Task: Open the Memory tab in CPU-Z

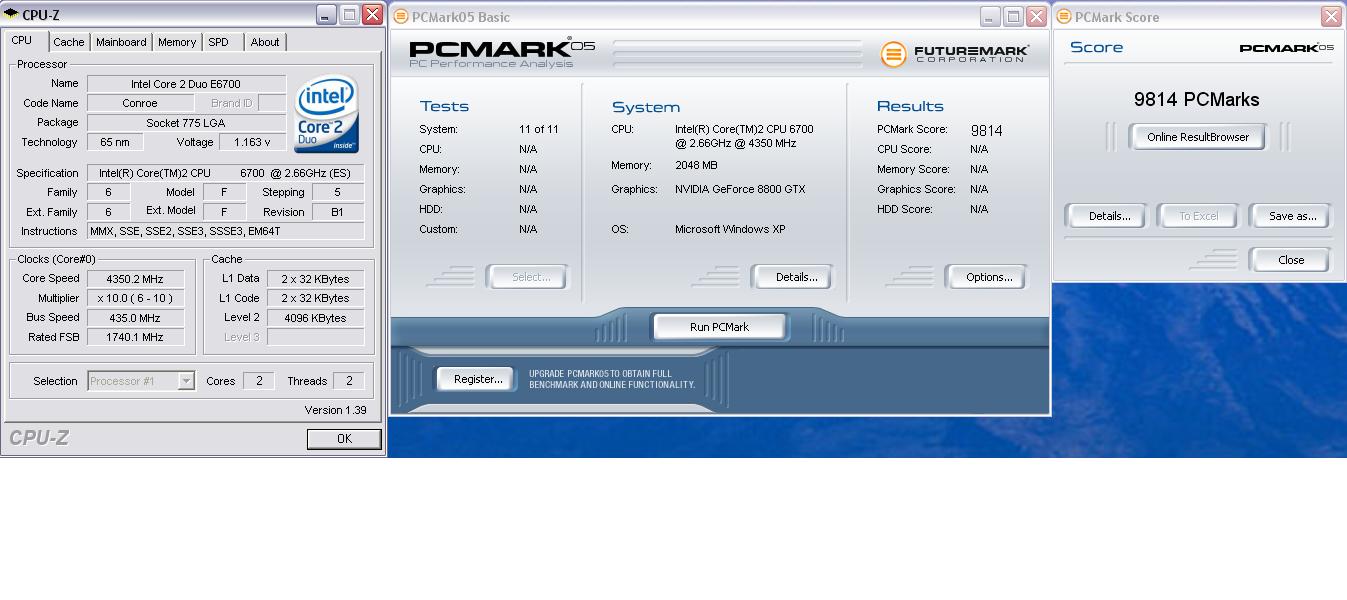Action: 177,42
